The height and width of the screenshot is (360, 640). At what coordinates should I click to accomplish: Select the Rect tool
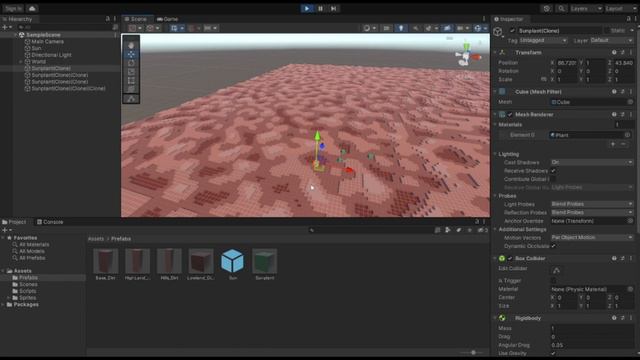coord(131,80)
